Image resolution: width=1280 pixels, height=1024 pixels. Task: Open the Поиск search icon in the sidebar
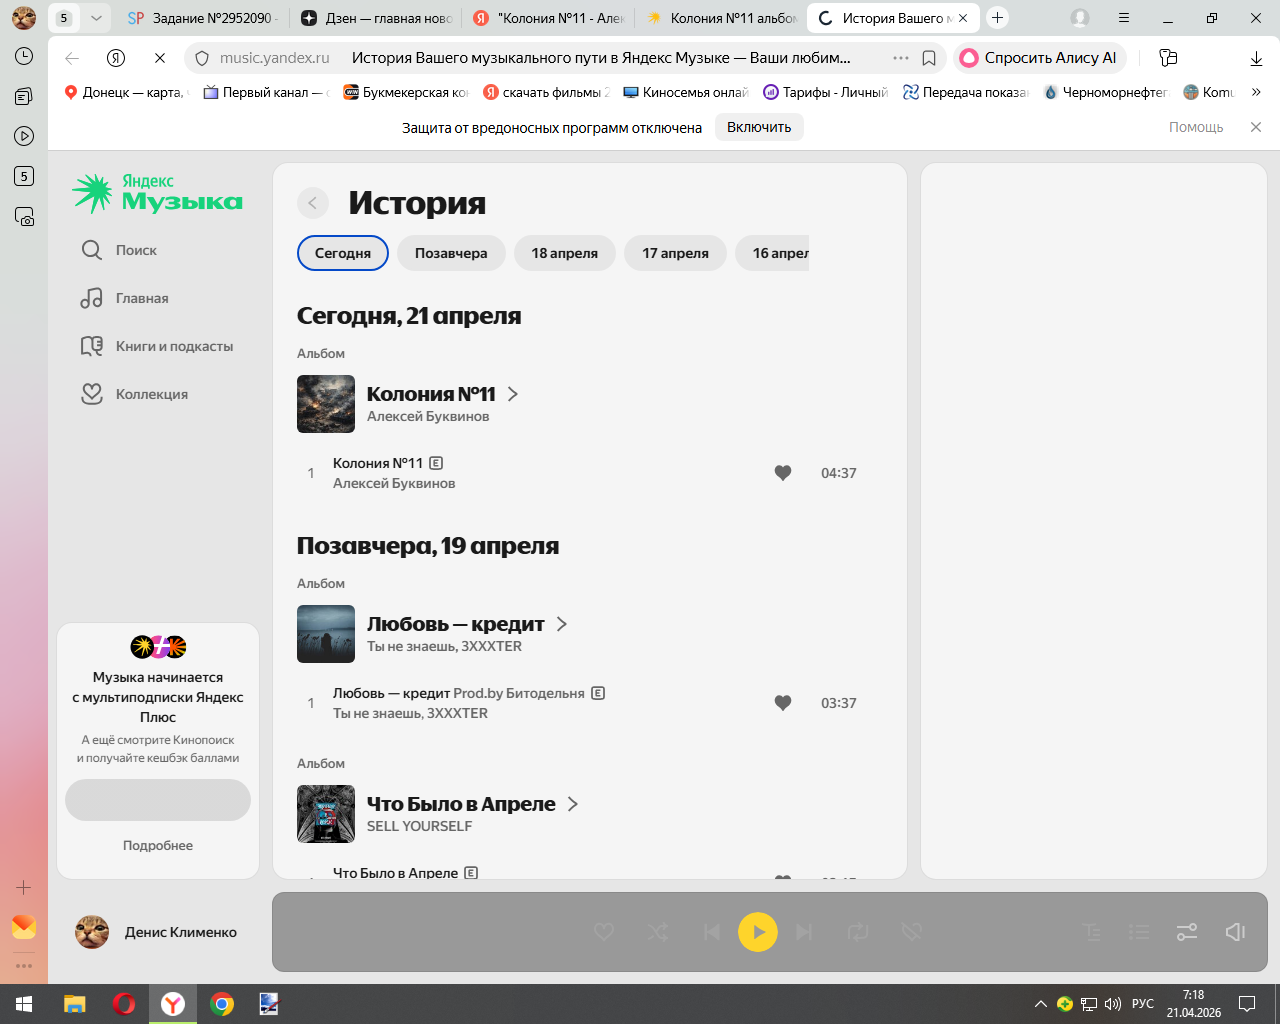point(92,250)
